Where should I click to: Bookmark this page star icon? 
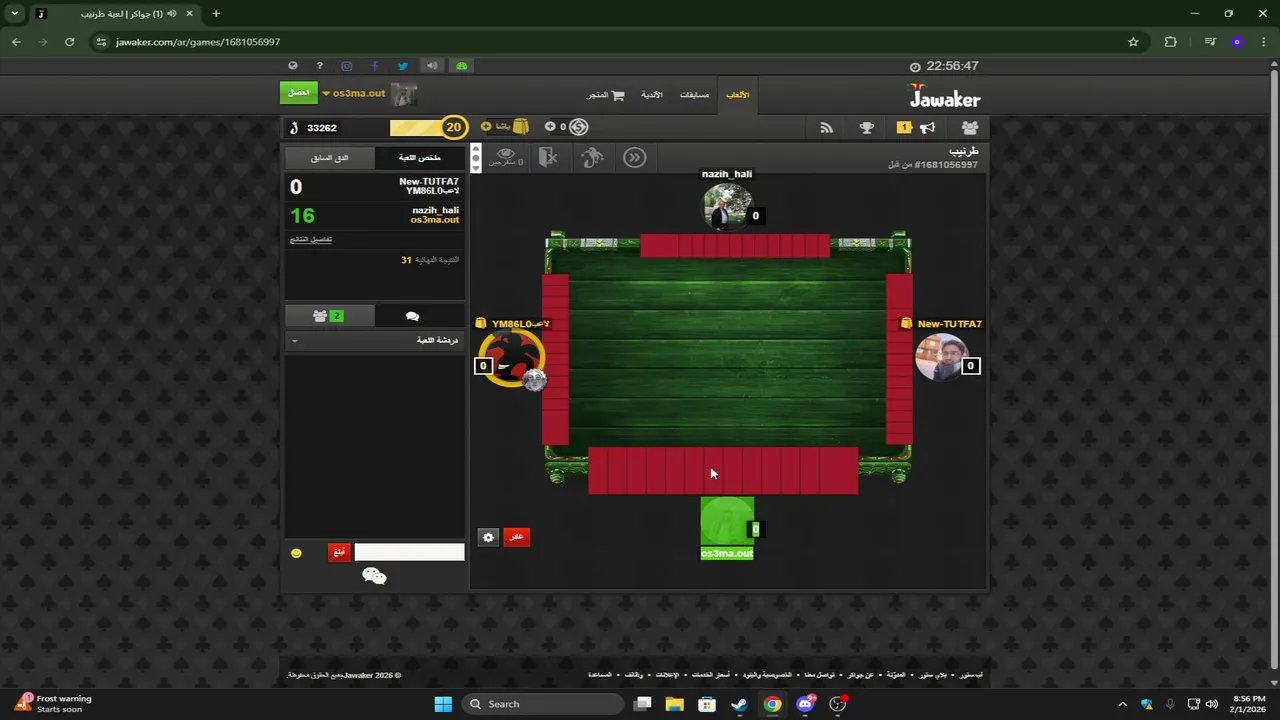[x=1133, y=42]
